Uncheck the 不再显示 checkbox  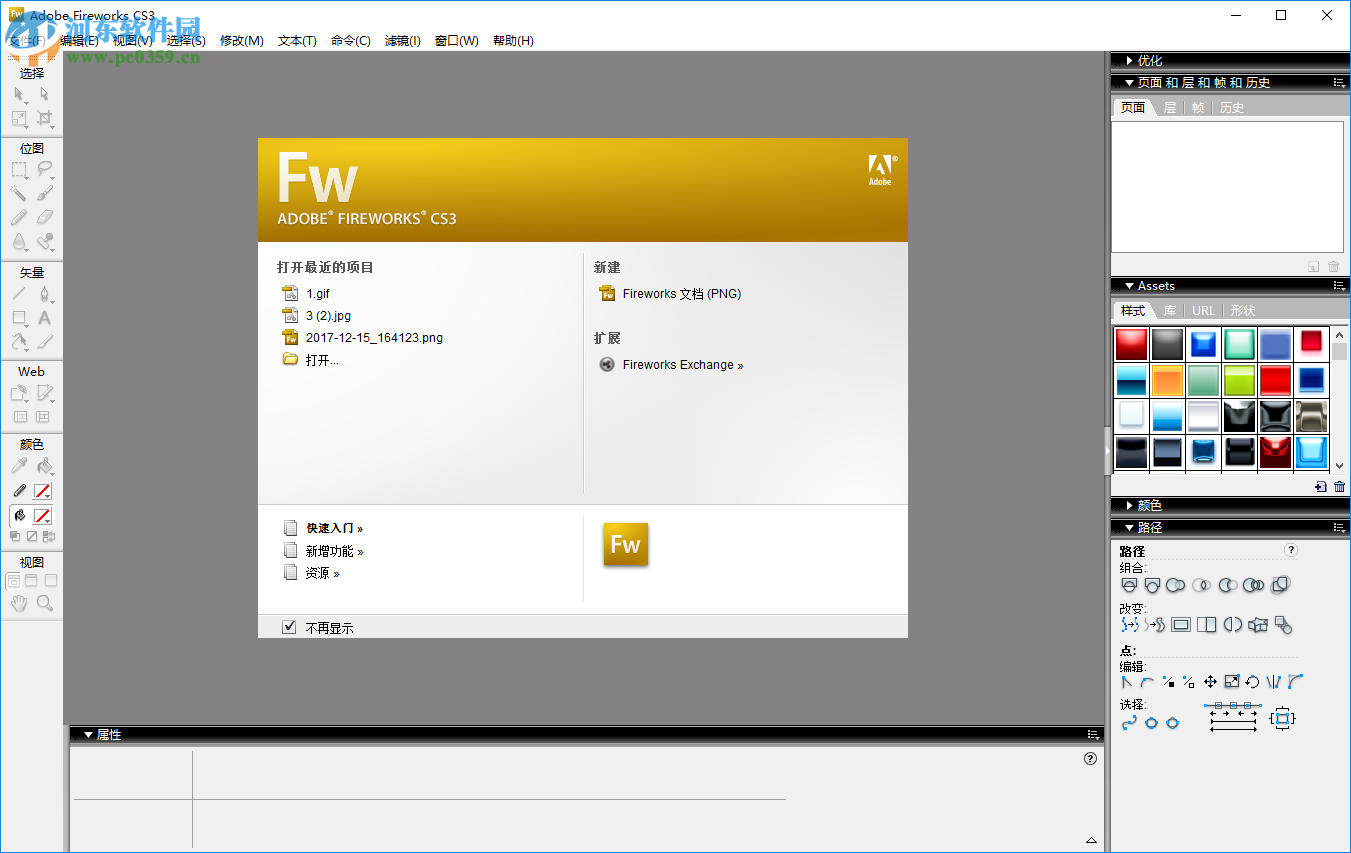coord(289,627)
